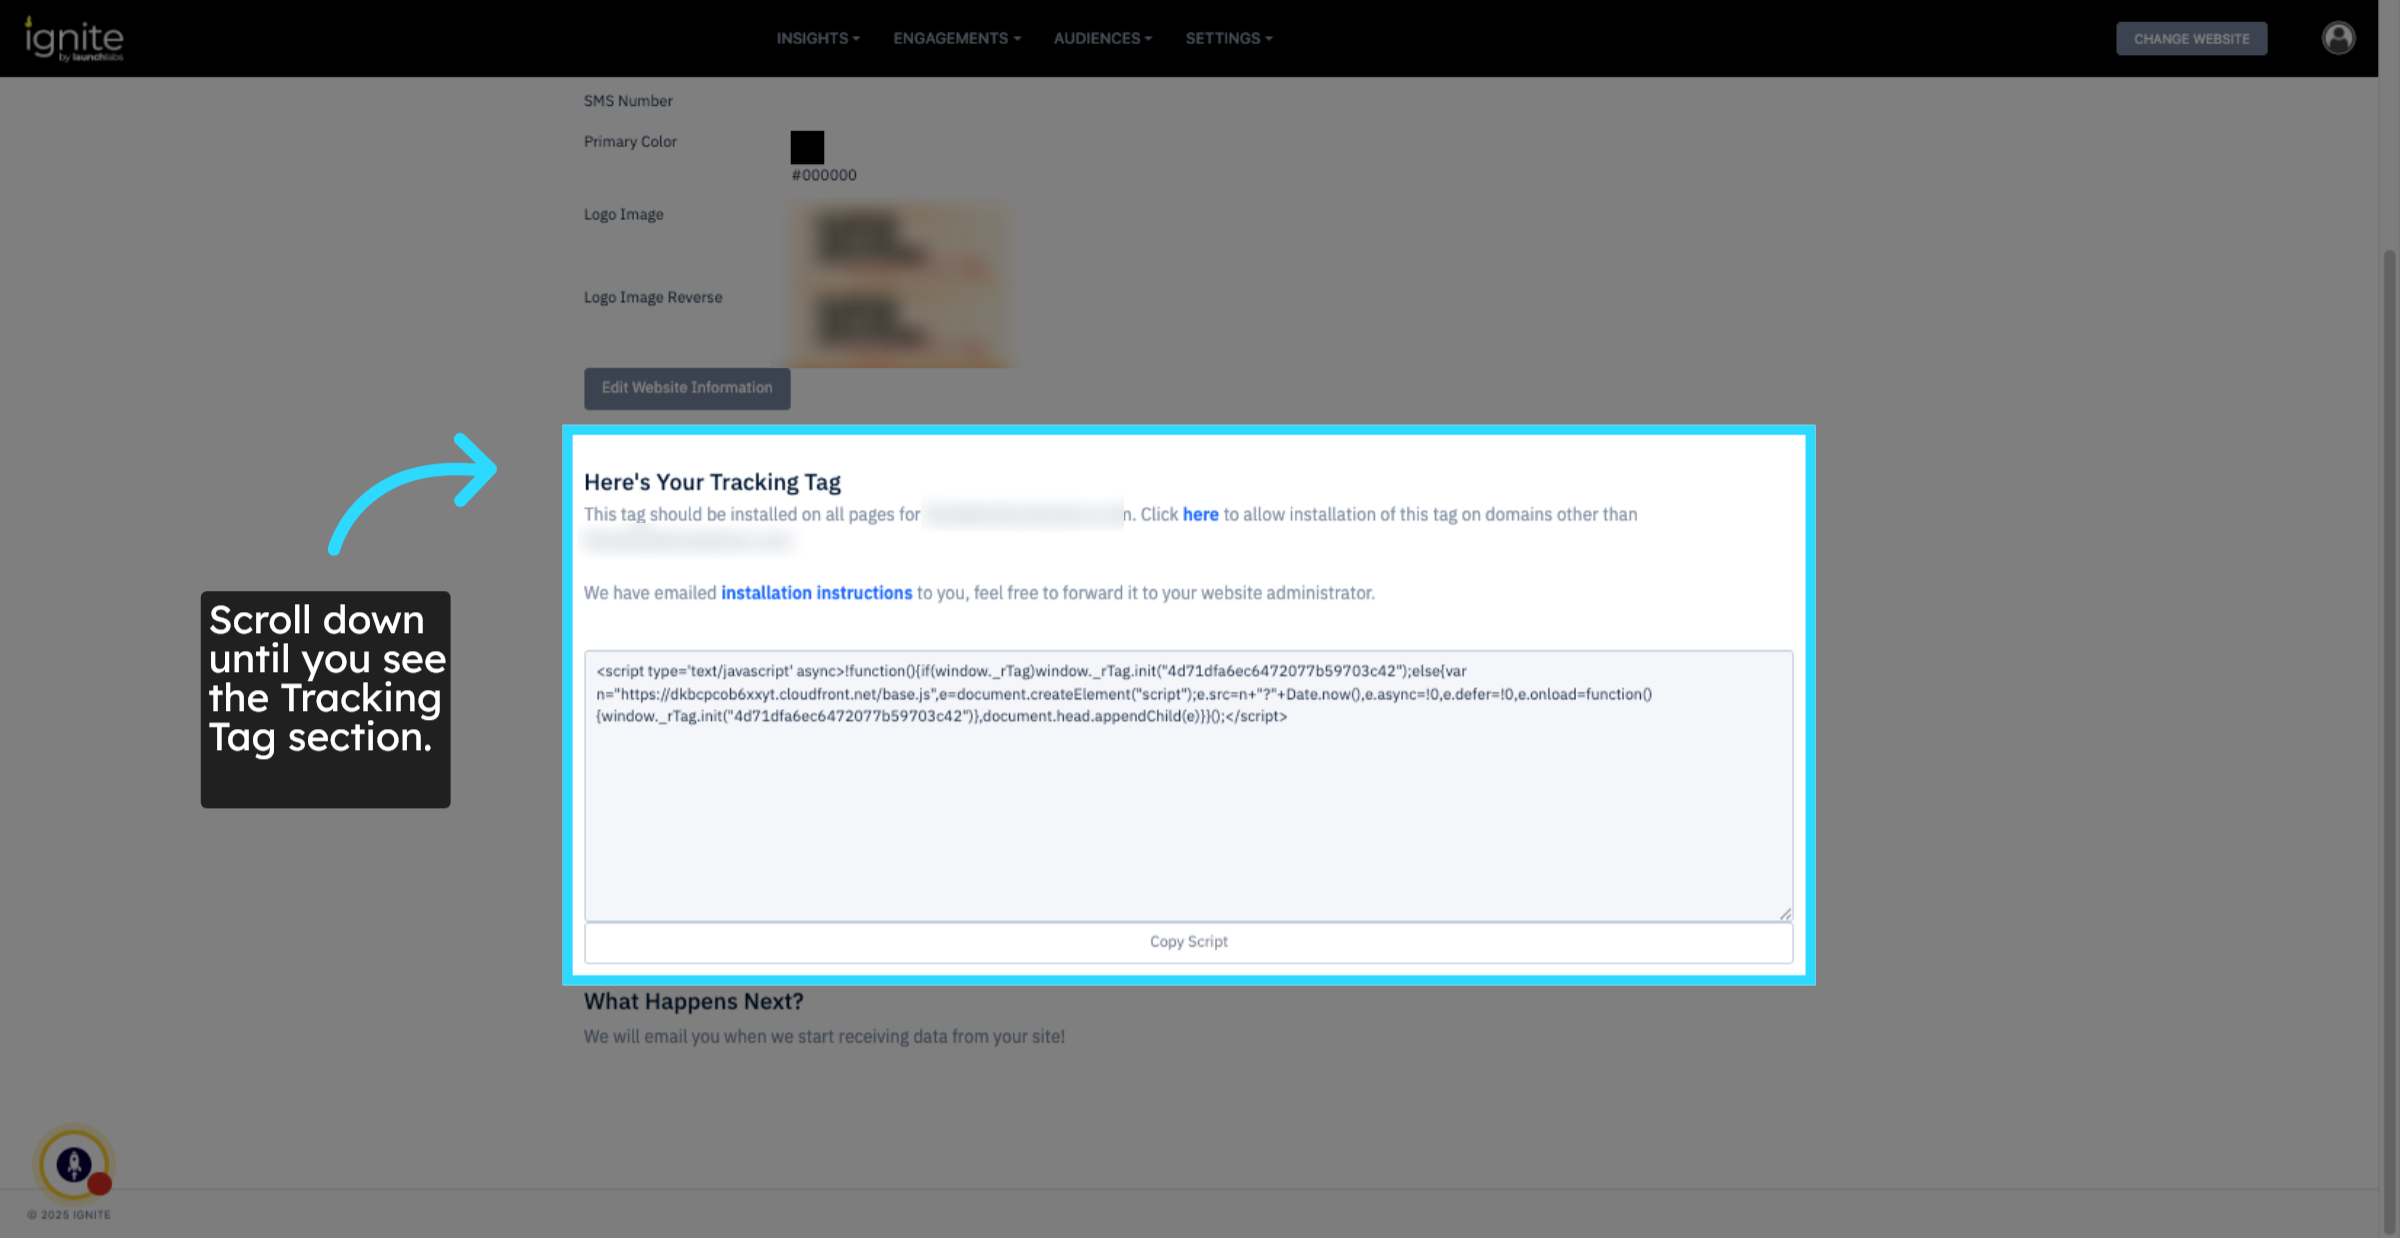
Task: Expand the Engagements dropdown menu
Action: click(x=956, y=38)
